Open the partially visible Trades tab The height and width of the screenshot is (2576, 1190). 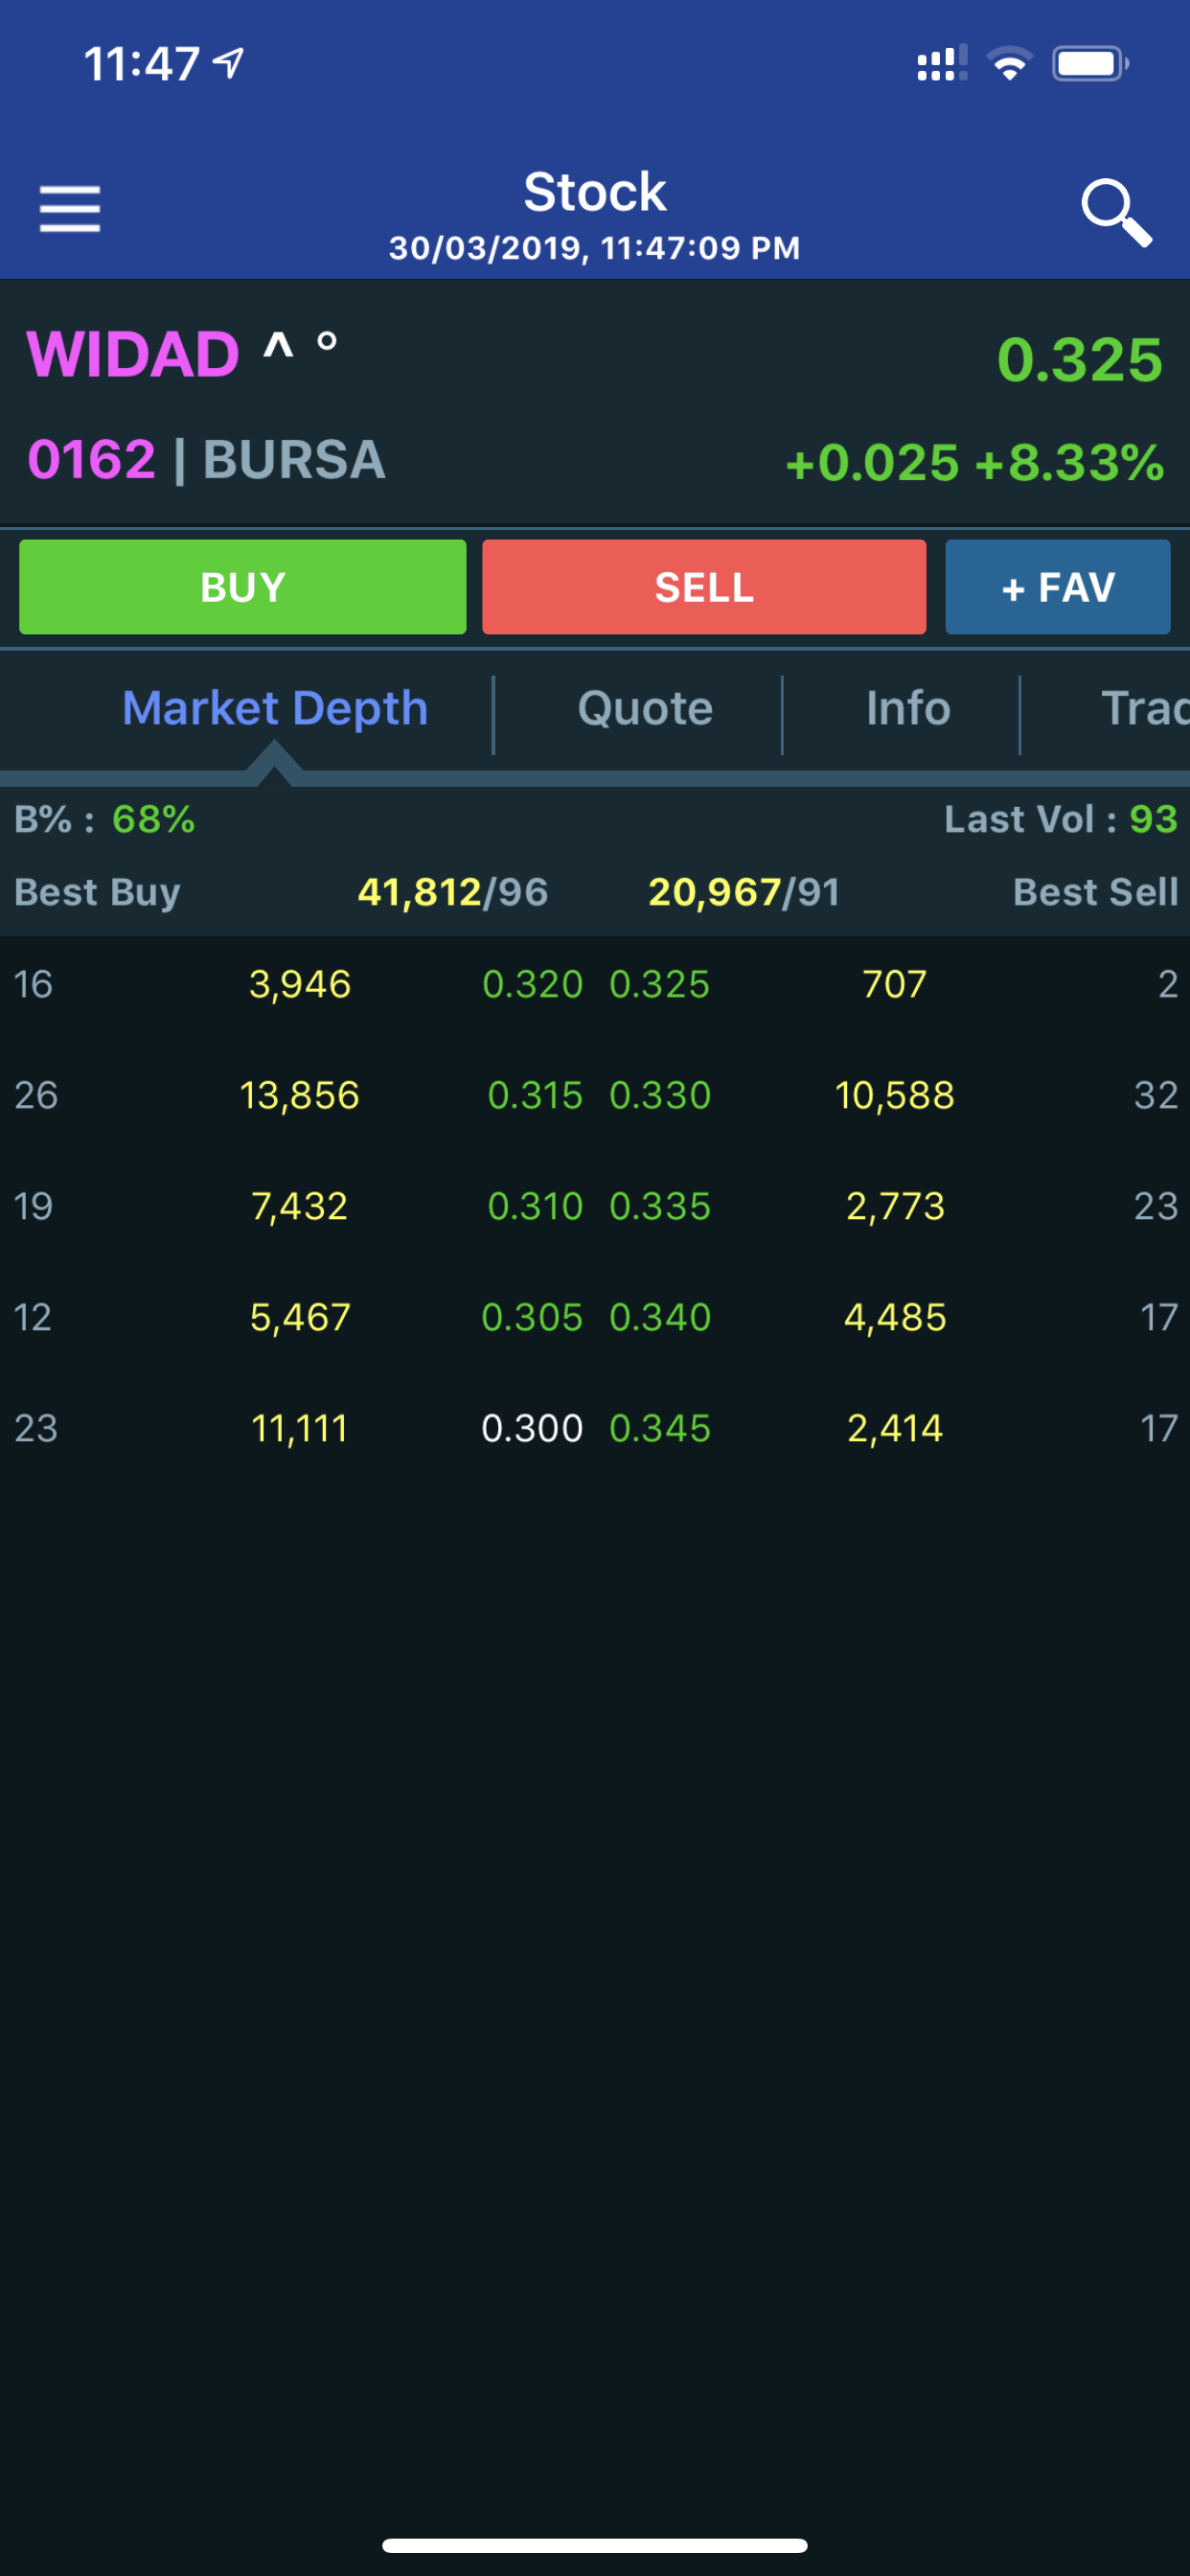[1145, 708]
